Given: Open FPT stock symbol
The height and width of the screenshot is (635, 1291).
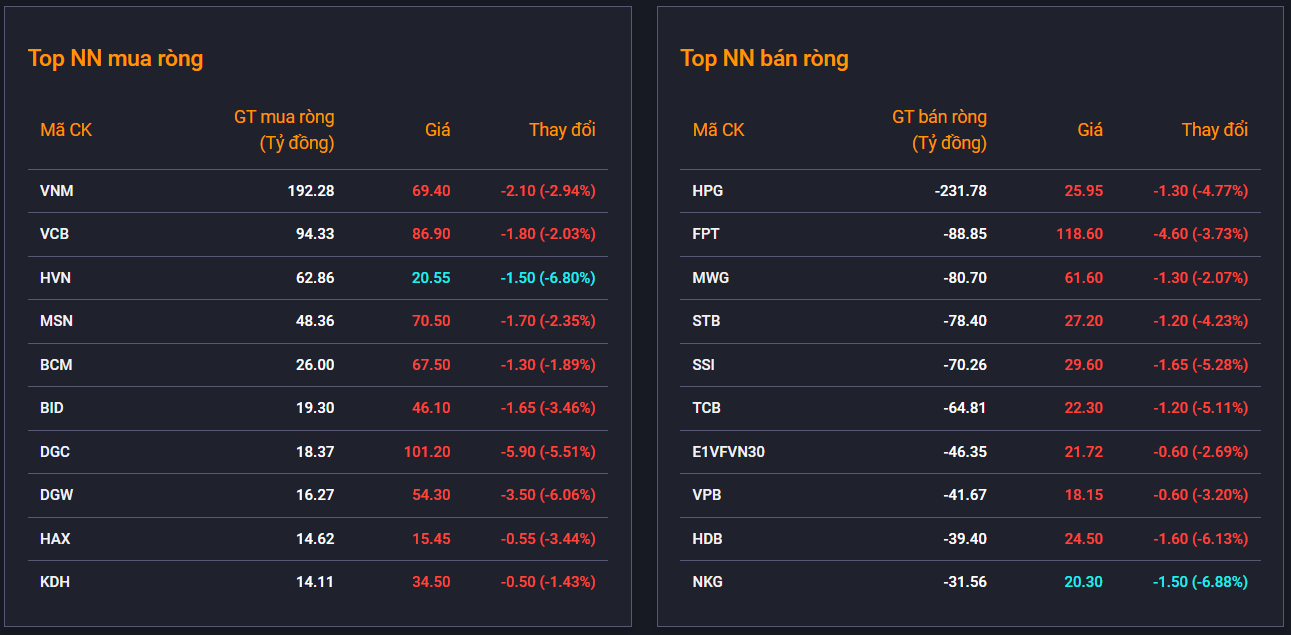Looking at the screenshot, I should click(706, 234).
